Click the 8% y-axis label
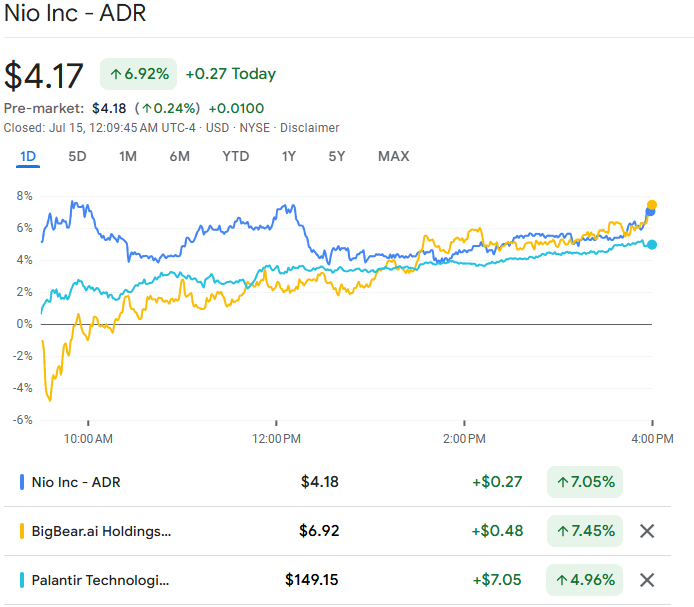The image size is (694, 607). tap(24, 196)
